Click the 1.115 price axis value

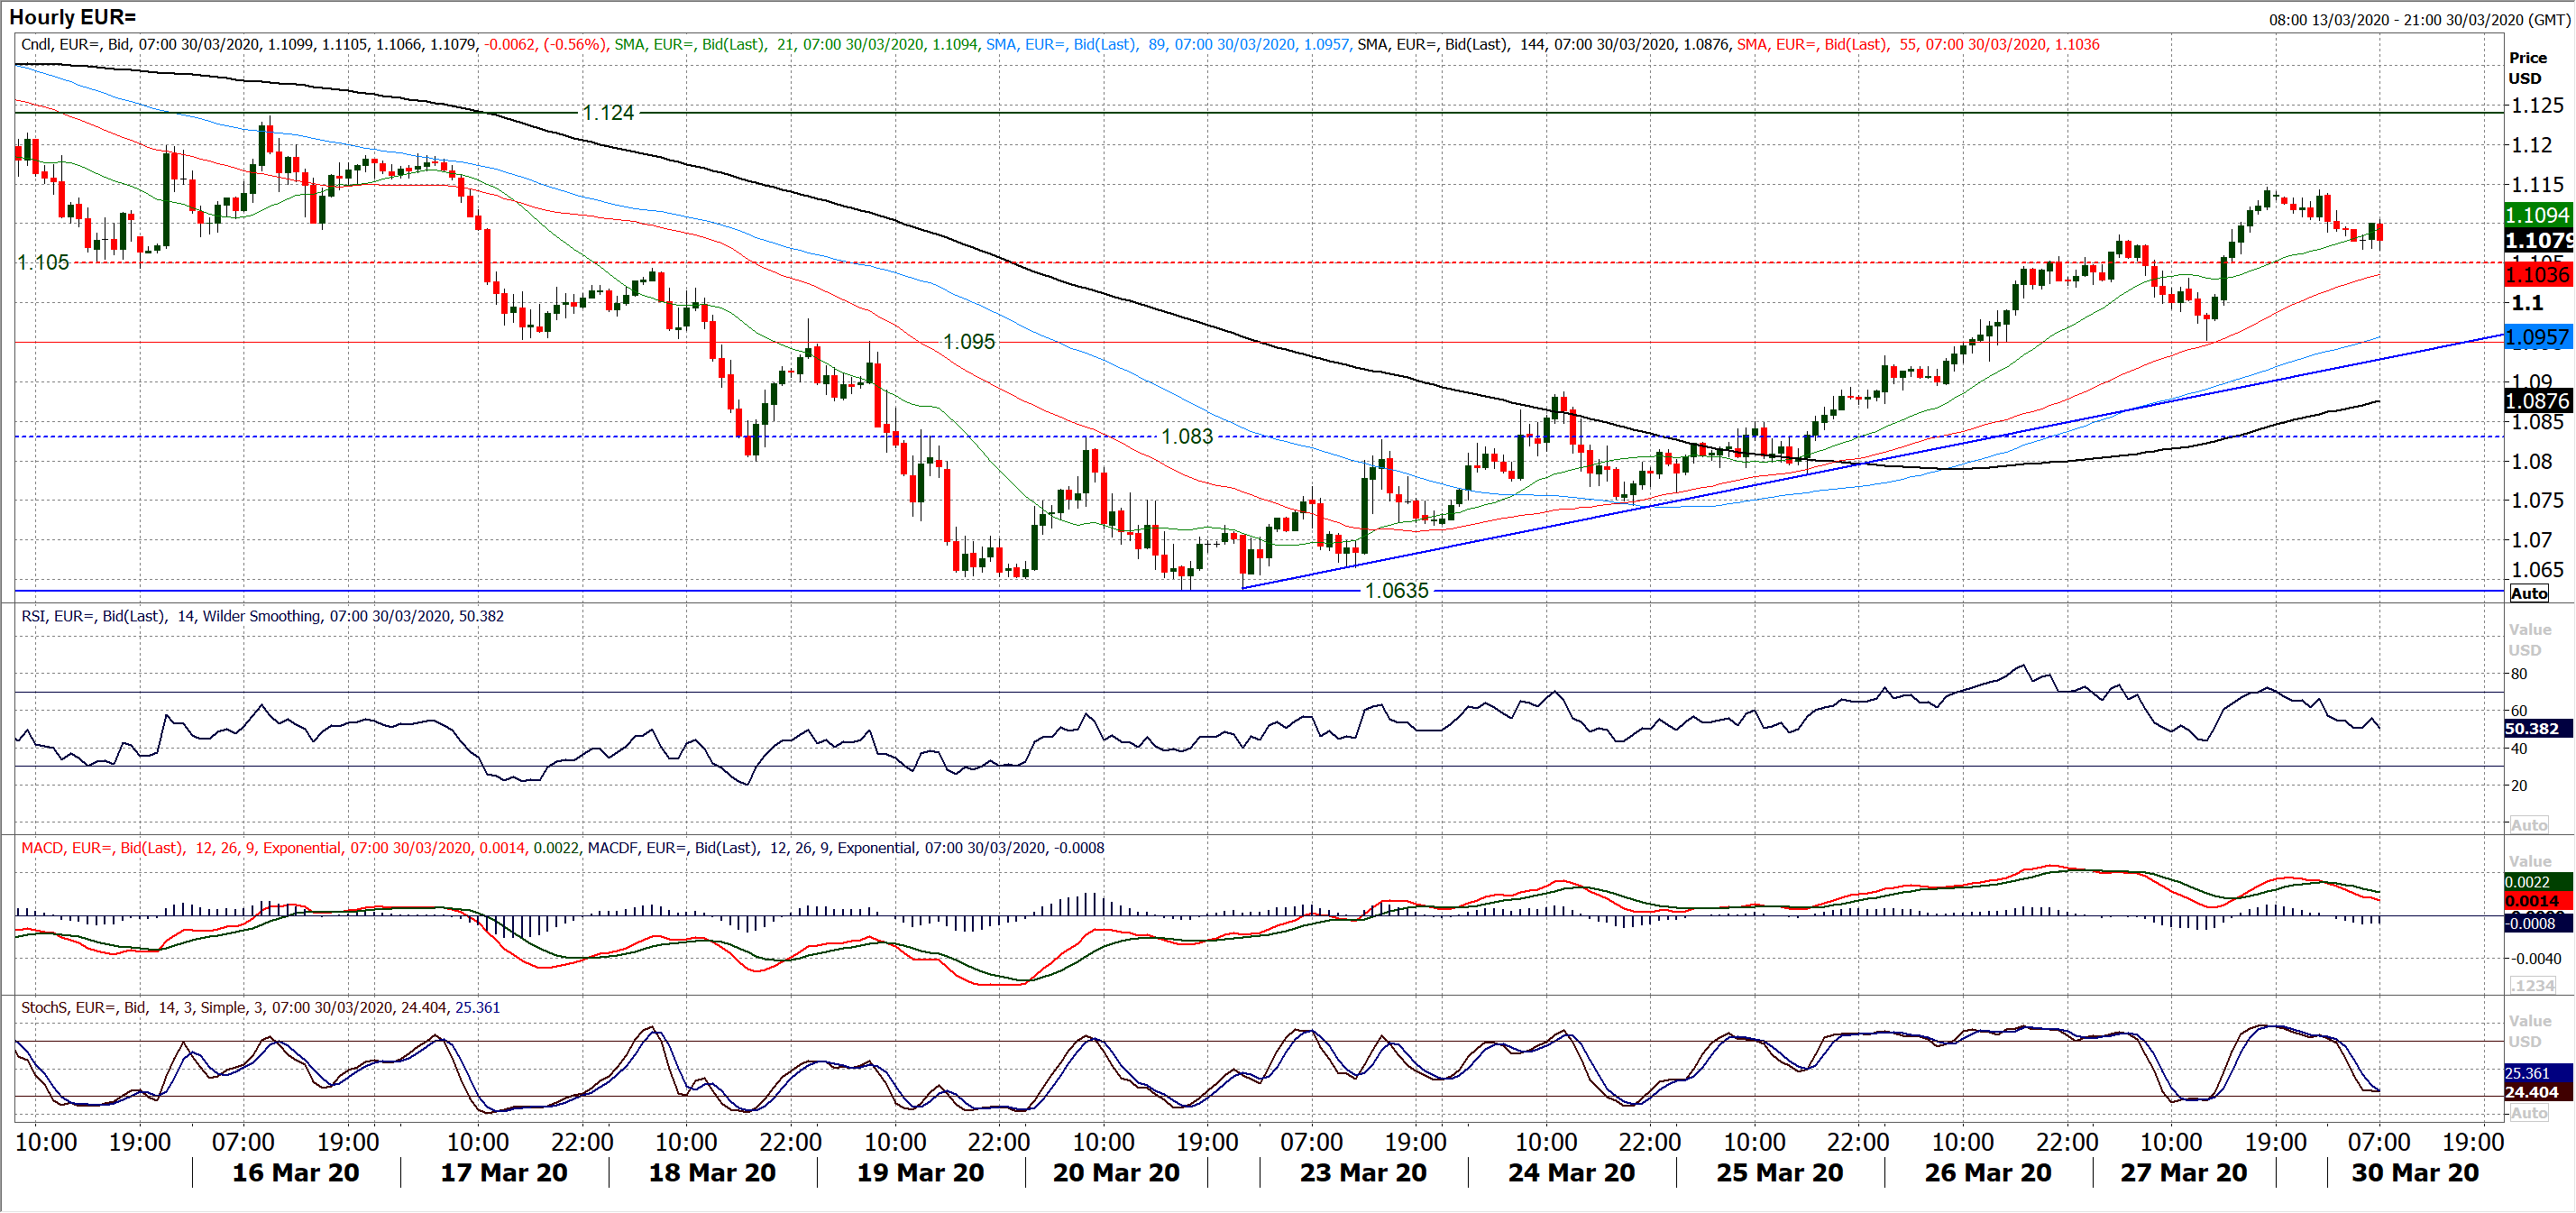(2538, 184)
